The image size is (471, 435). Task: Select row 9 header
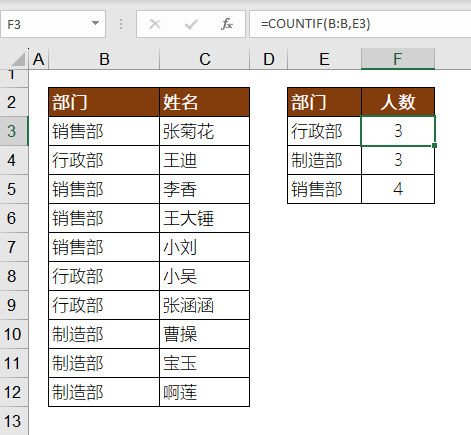pyautogui.click(x=14, y=305)
